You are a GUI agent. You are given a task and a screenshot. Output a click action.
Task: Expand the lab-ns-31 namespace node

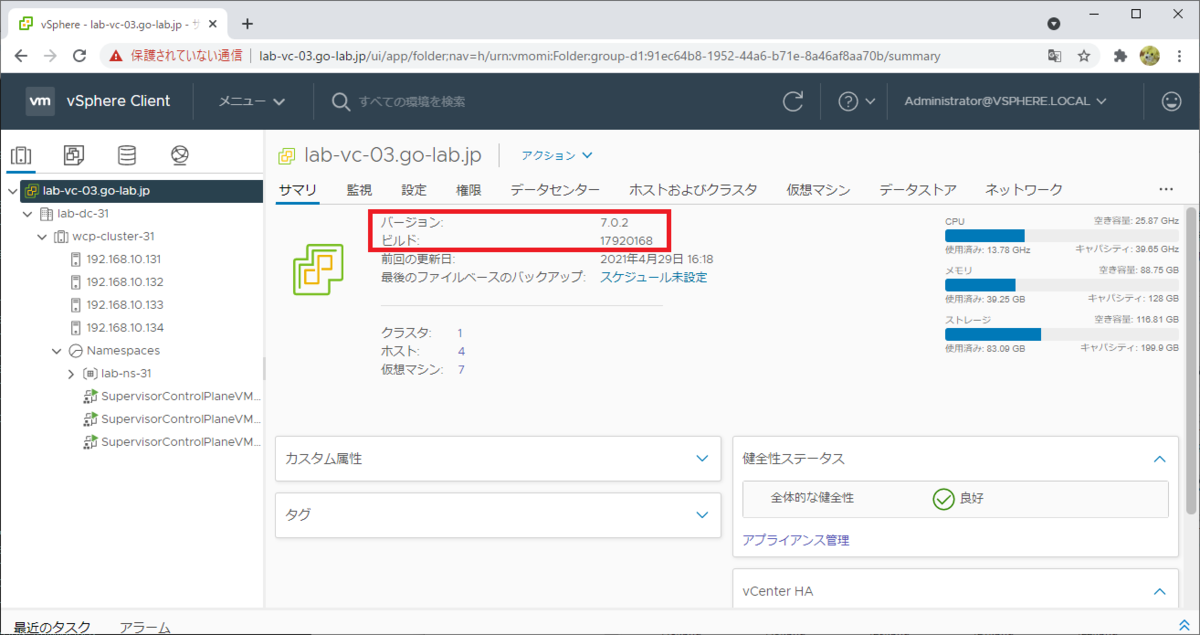69,372
